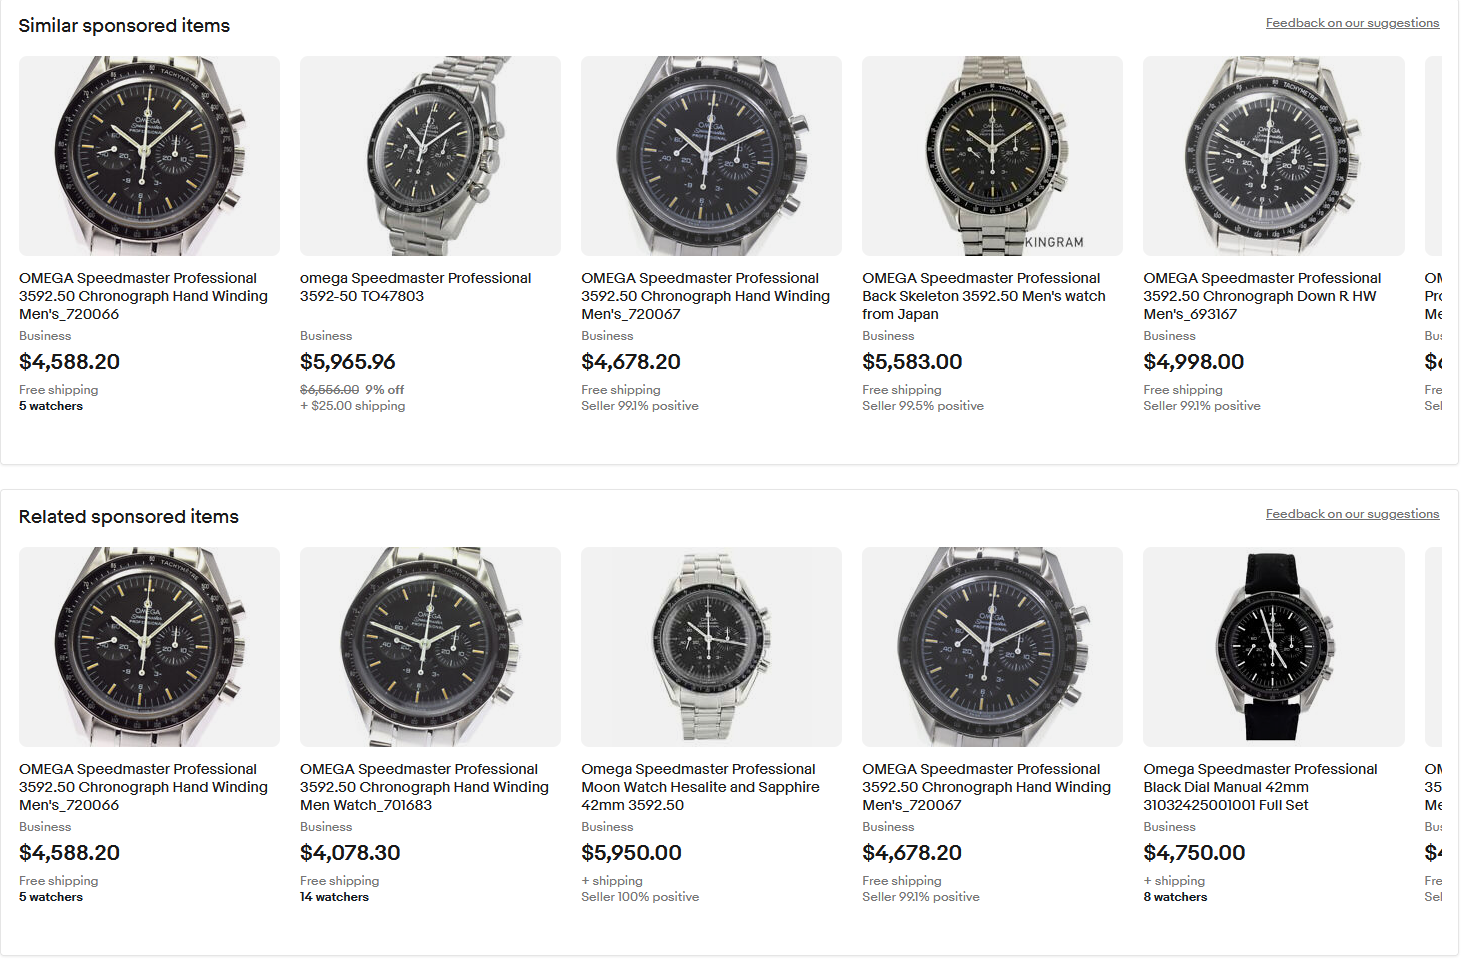Open Feedback on our suggestions for Similar items
Screen dimensions: 1464x966
click(x=1352, y=23)
